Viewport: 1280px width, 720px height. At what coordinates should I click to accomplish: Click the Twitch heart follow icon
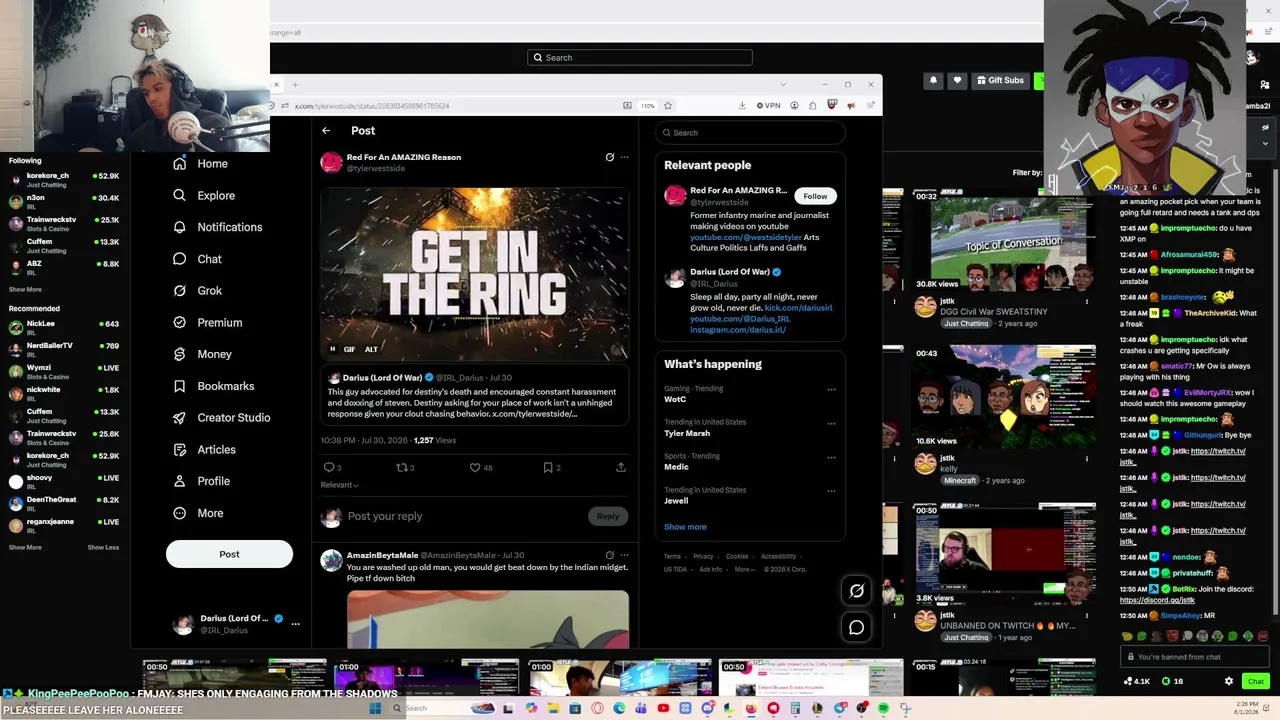pos(957,80)
